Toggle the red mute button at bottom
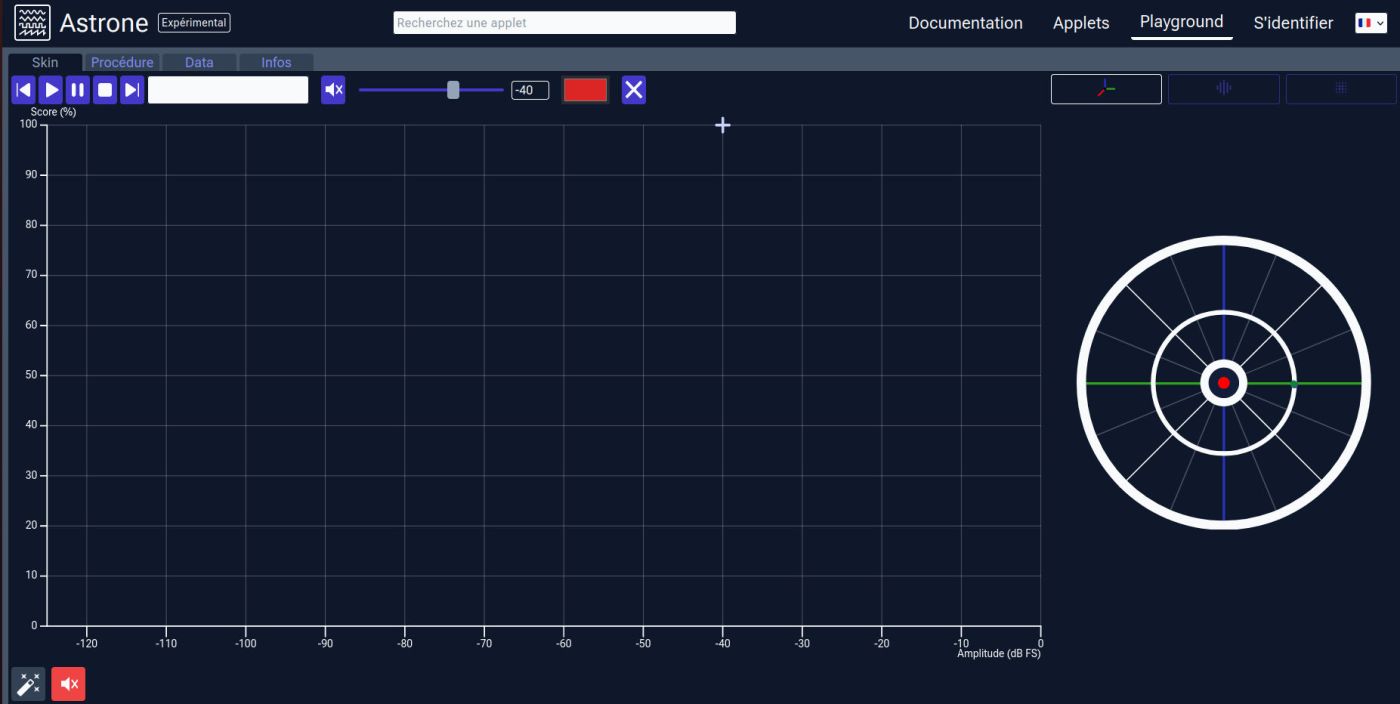The width and height of the screenshot is (1400, 704). point(68,684)
